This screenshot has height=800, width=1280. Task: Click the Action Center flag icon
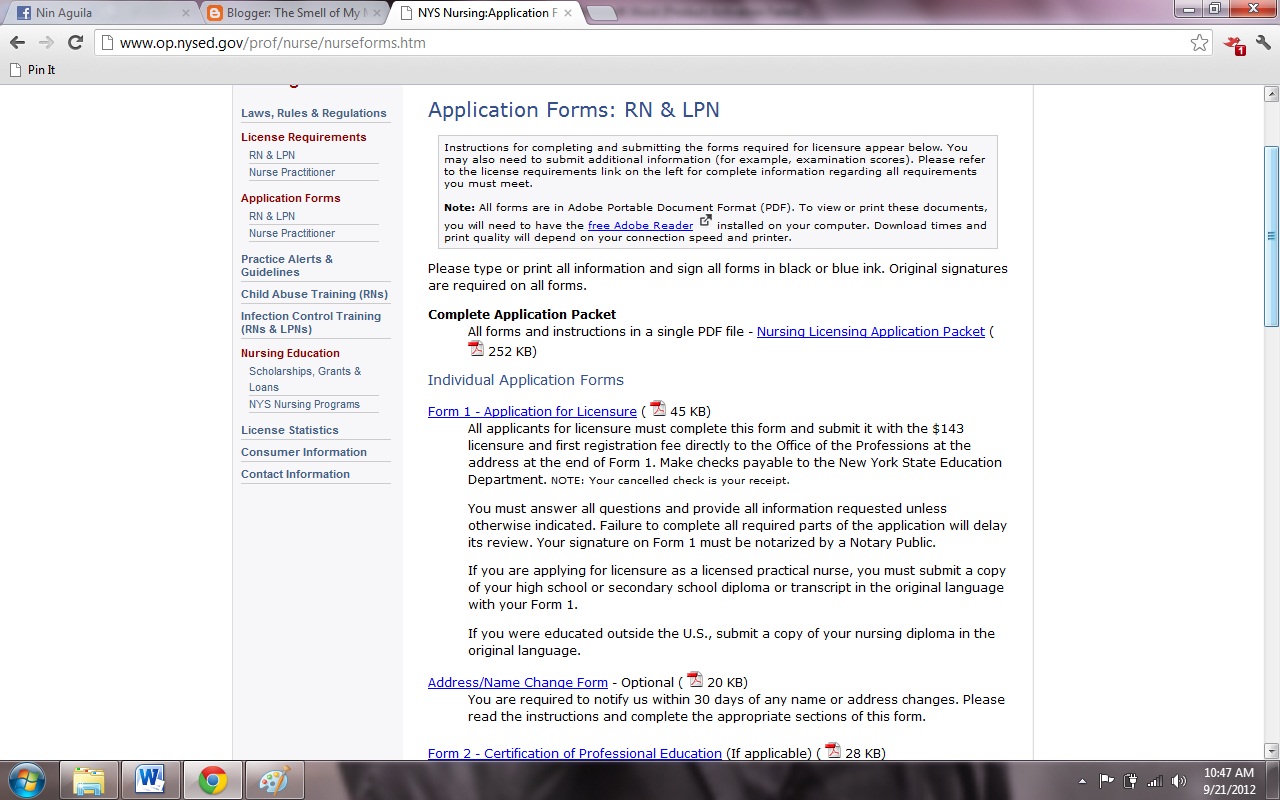pos(1107,781)
